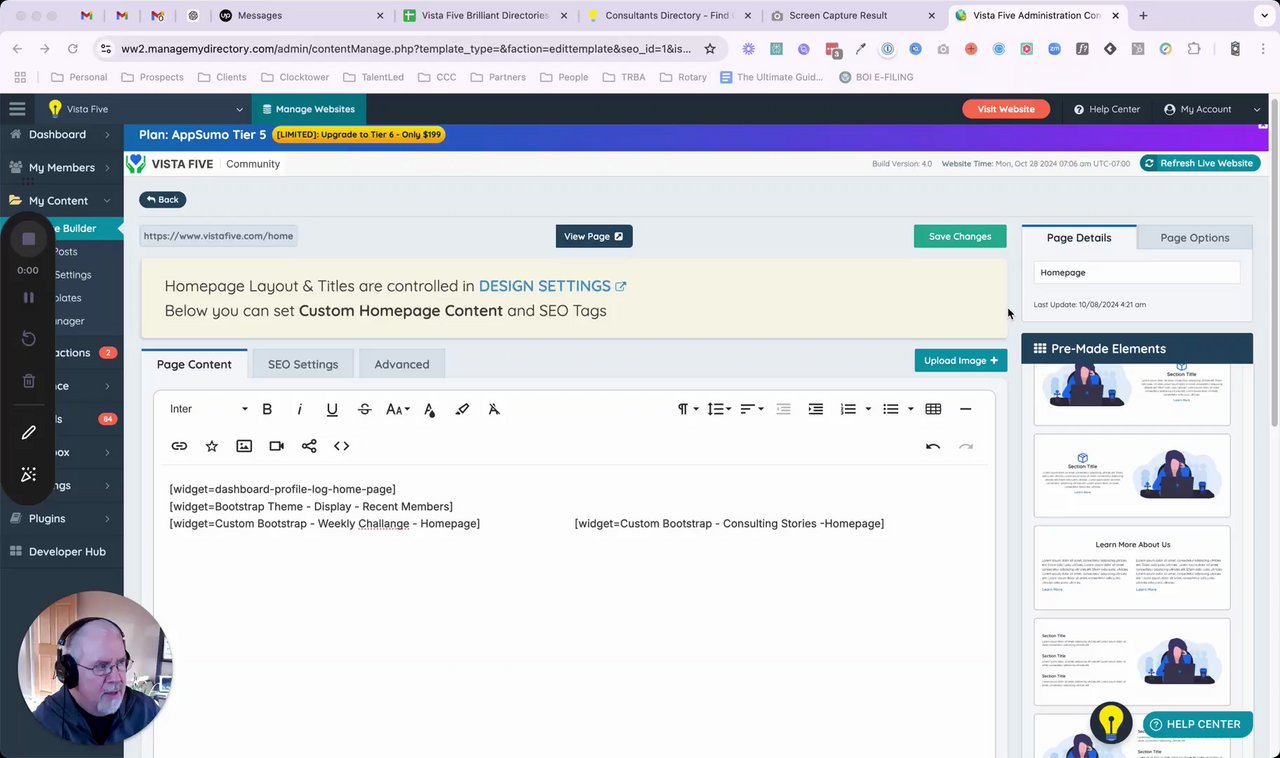
Task: Click the Visit Website button
Action: [x=1006, y=109]
